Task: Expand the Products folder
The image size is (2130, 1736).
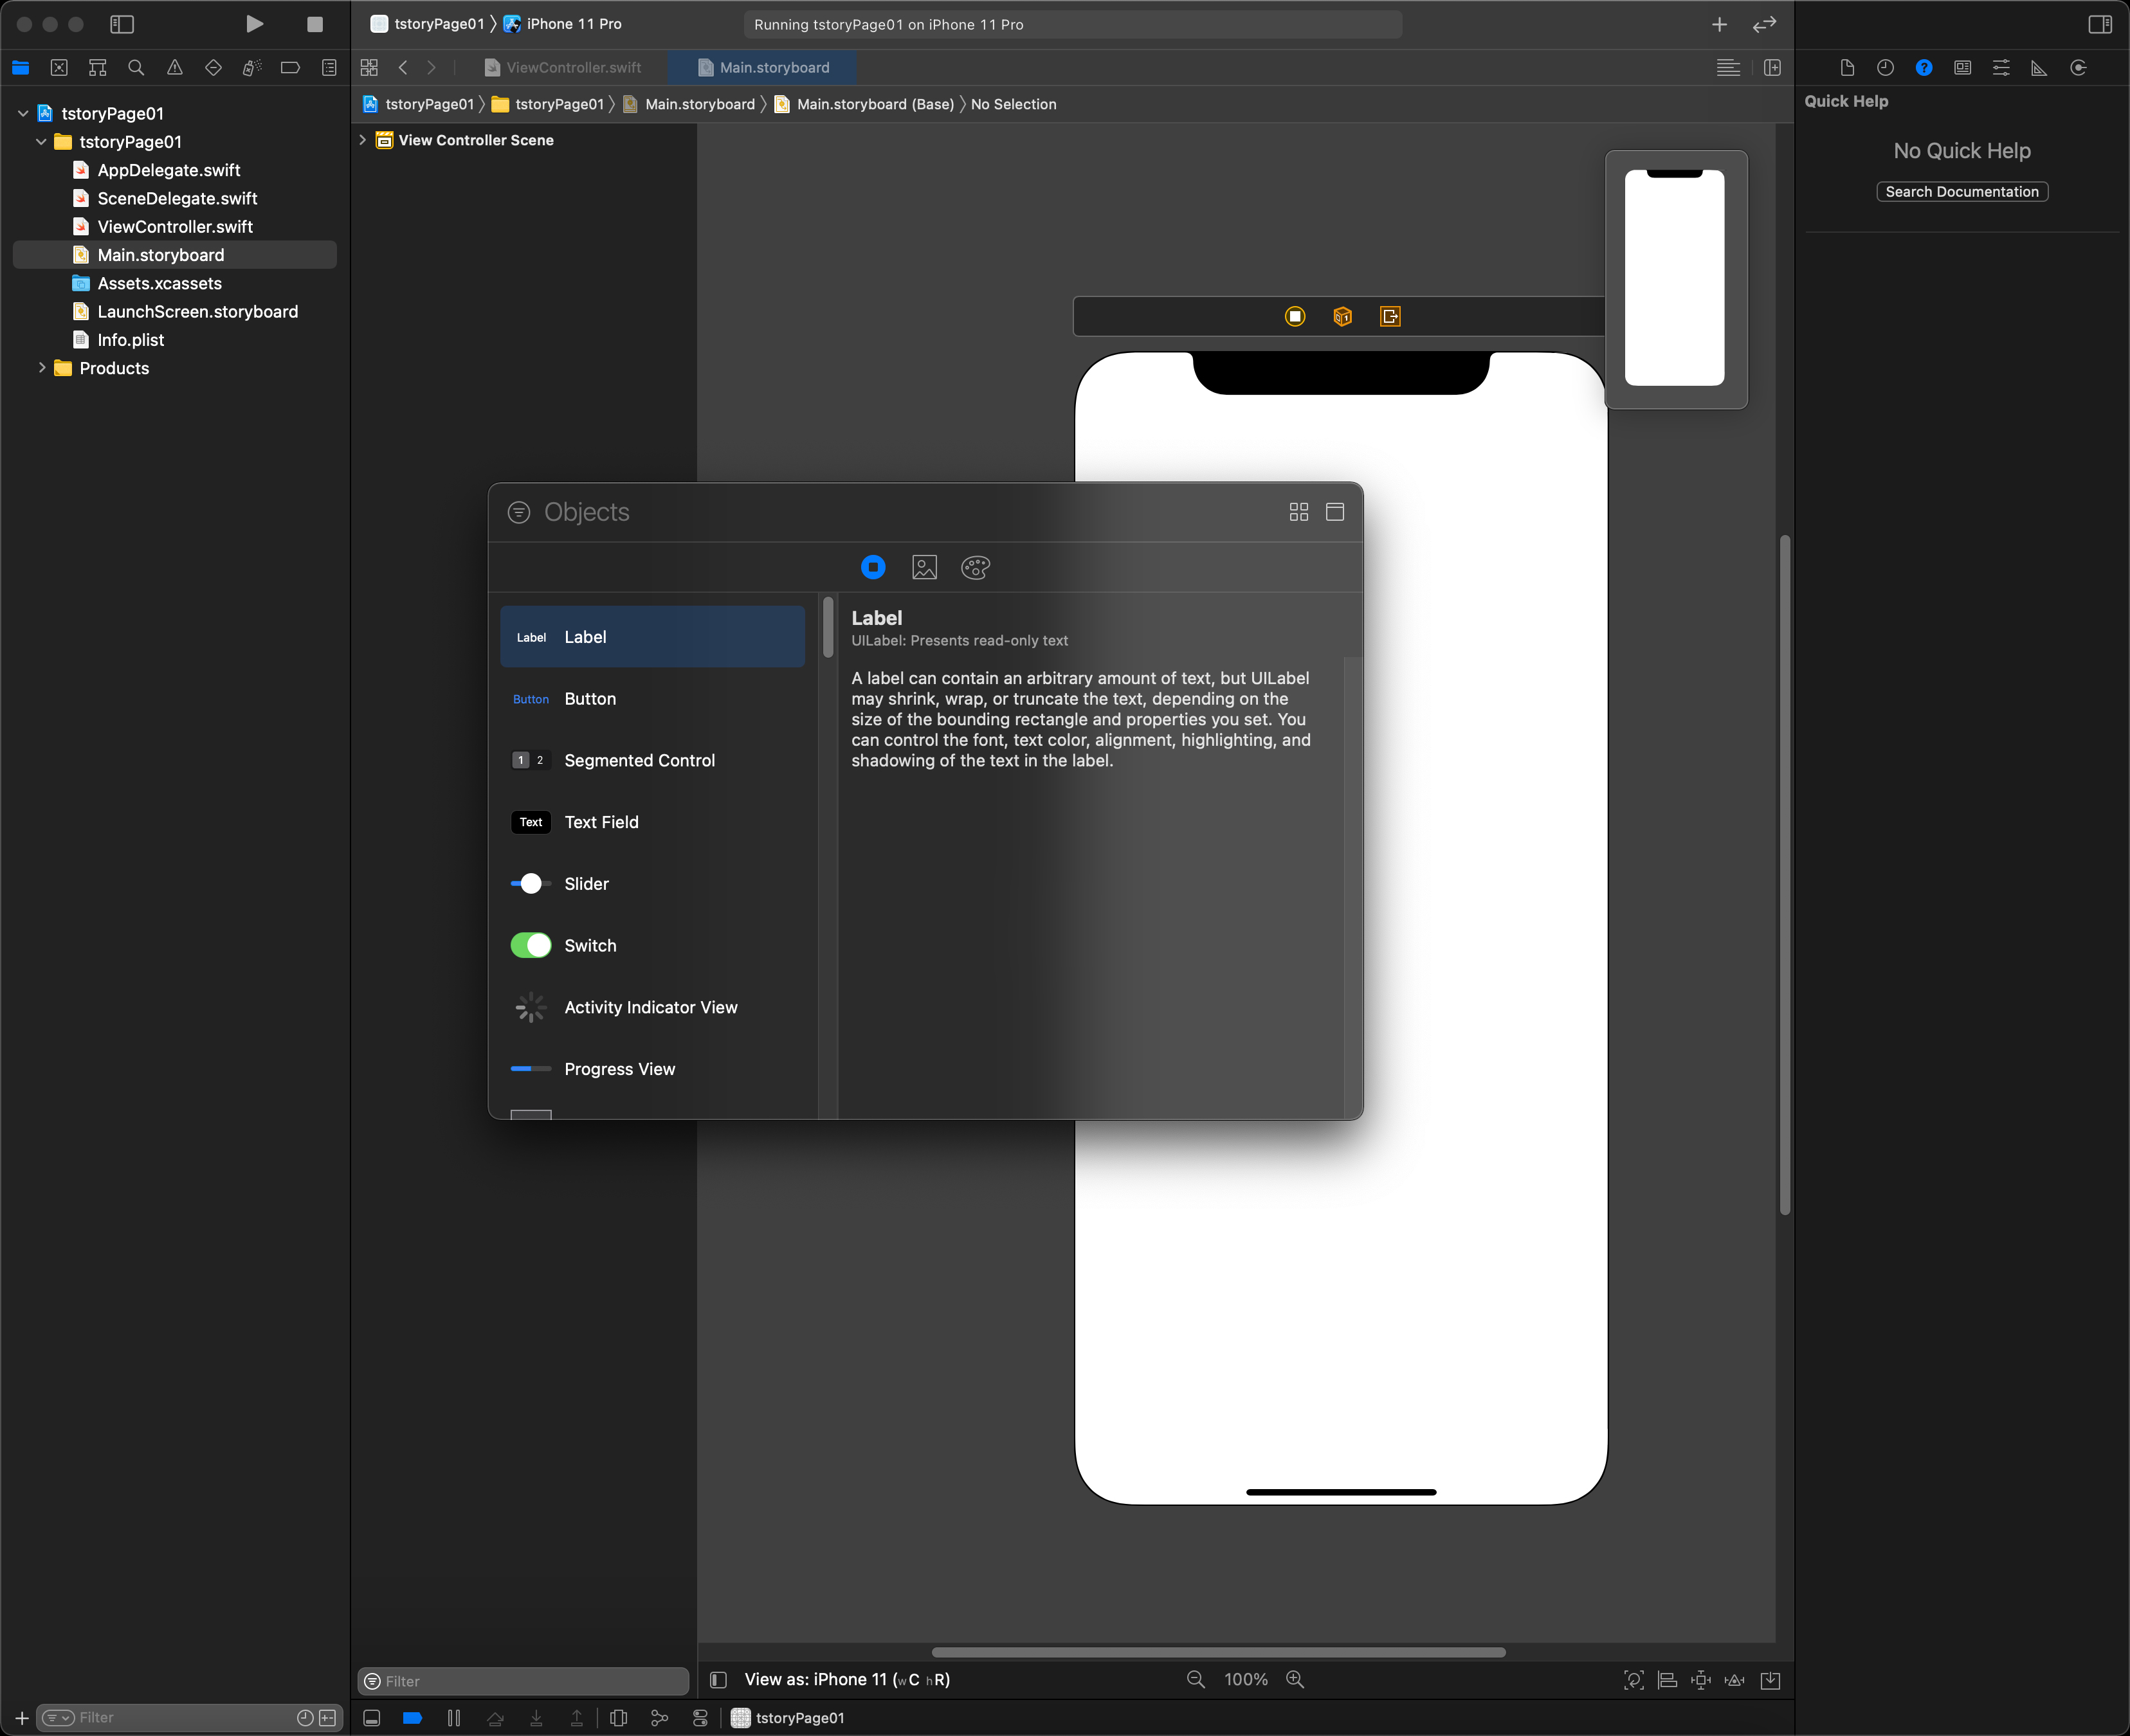Action: pyautogui.click(x=42, y=368)
